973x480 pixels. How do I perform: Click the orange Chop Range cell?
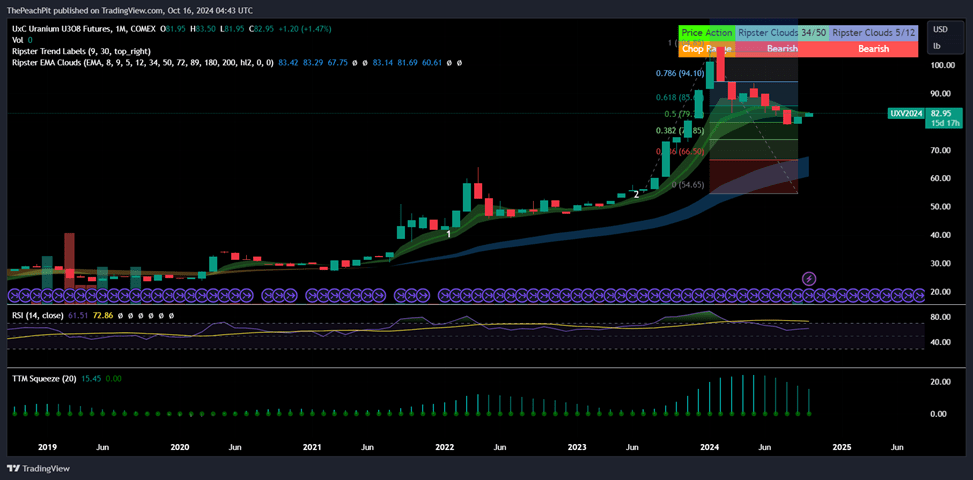[706, 48]
